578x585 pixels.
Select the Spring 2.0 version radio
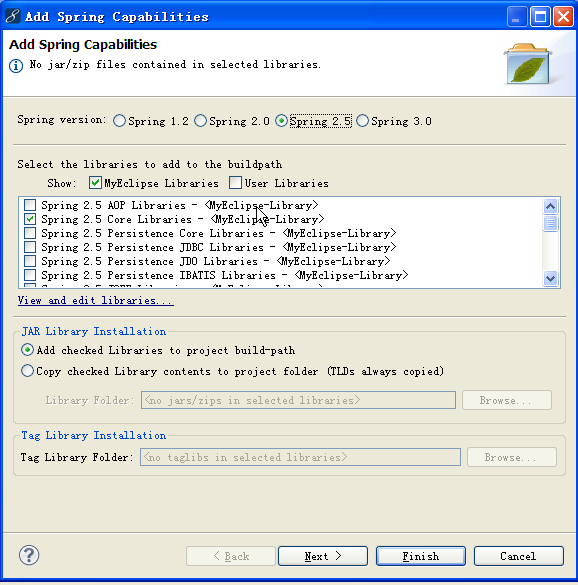click(200, 121)
